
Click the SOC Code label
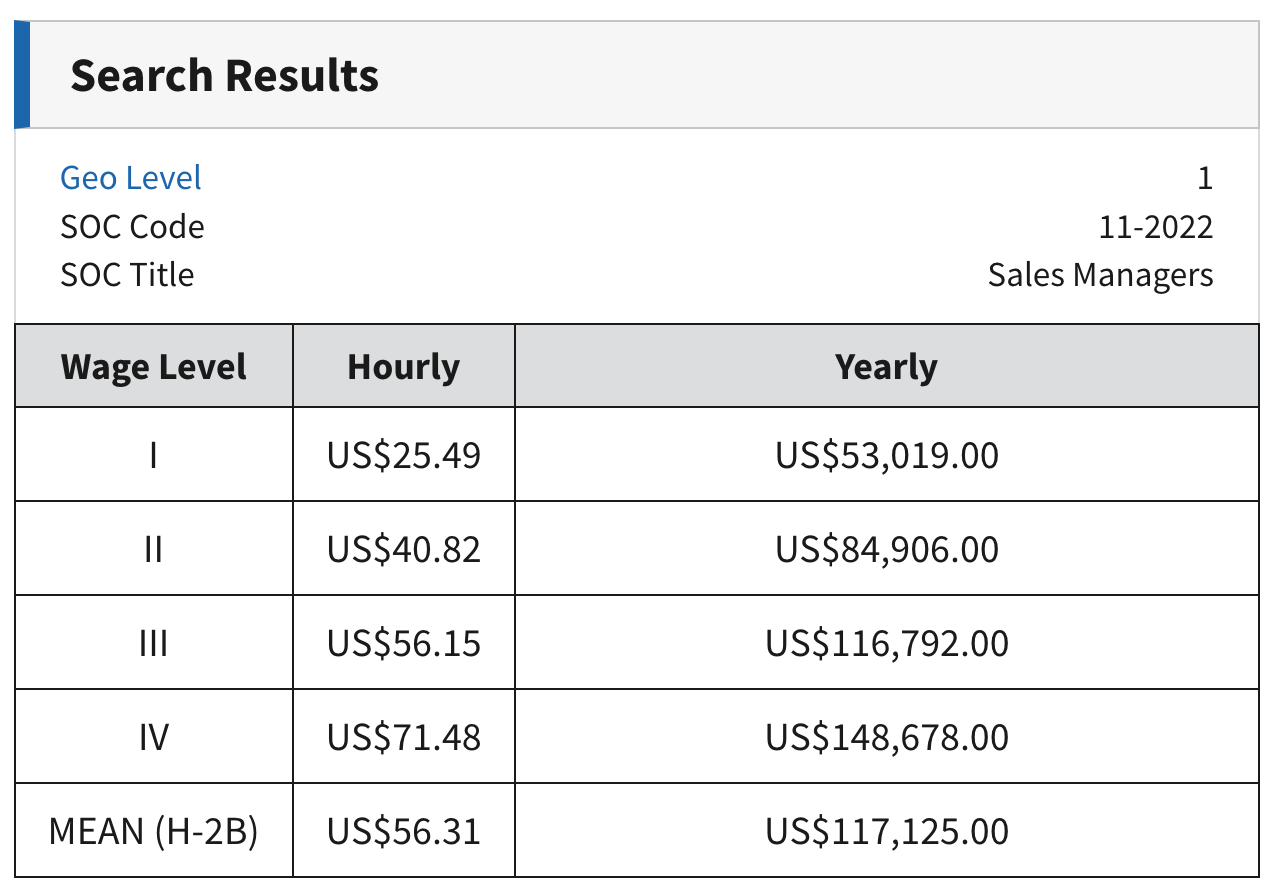132,226
